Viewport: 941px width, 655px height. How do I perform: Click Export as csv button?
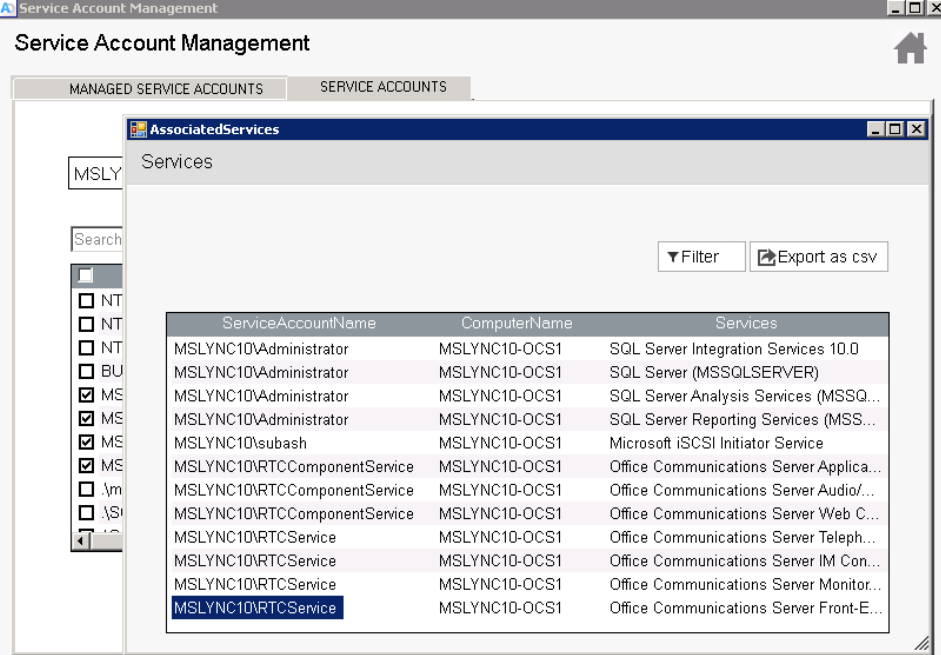click(x=818, y=257)
